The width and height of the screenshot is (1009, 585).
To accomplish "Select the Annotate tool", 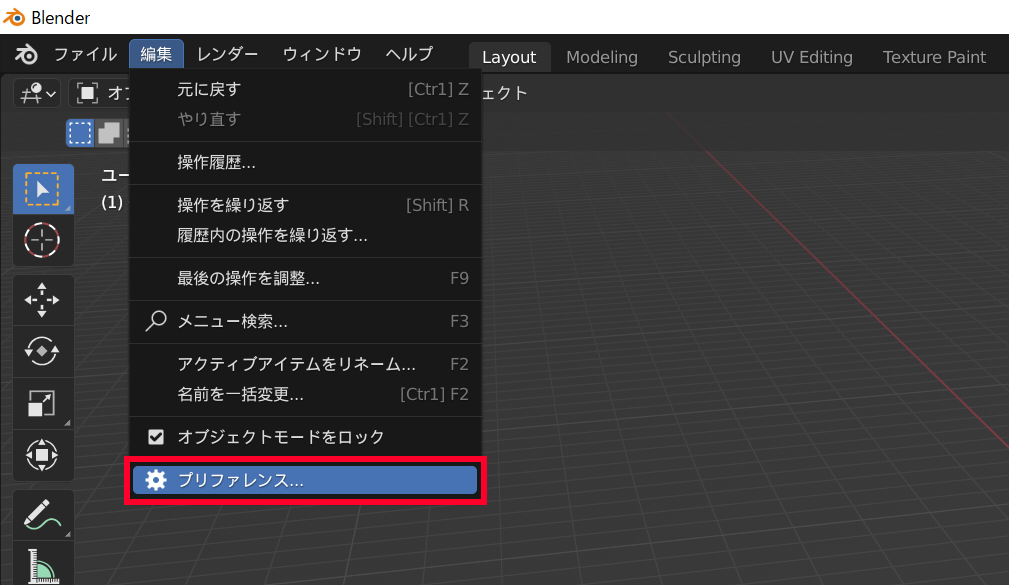I will [x=43, y=514].
